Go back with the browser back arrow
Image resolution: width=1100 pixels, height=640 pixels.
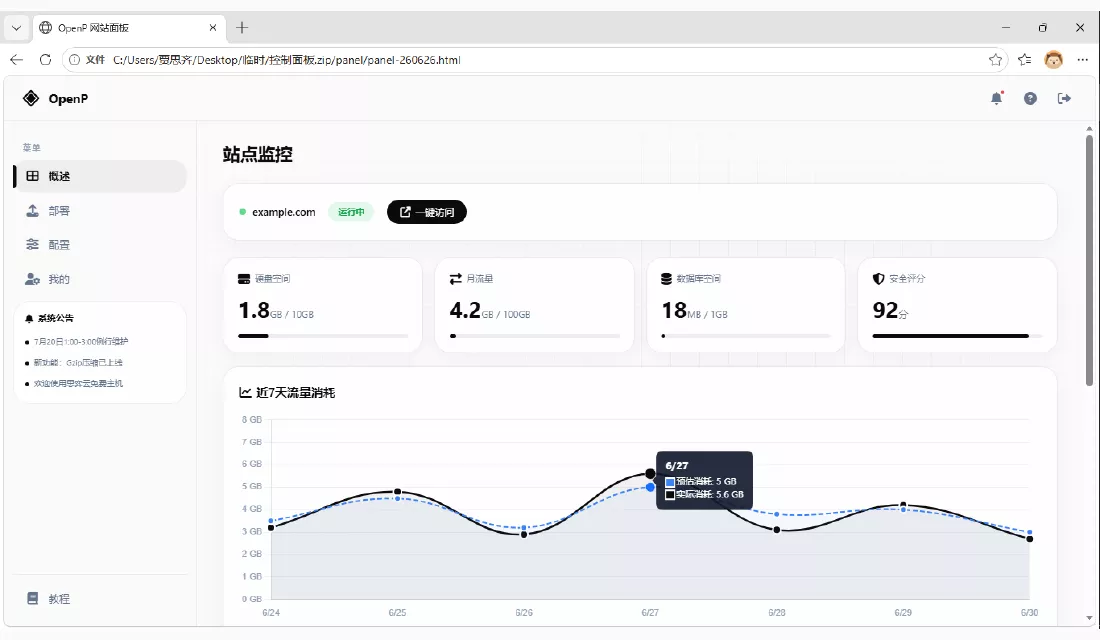point(16,60)
